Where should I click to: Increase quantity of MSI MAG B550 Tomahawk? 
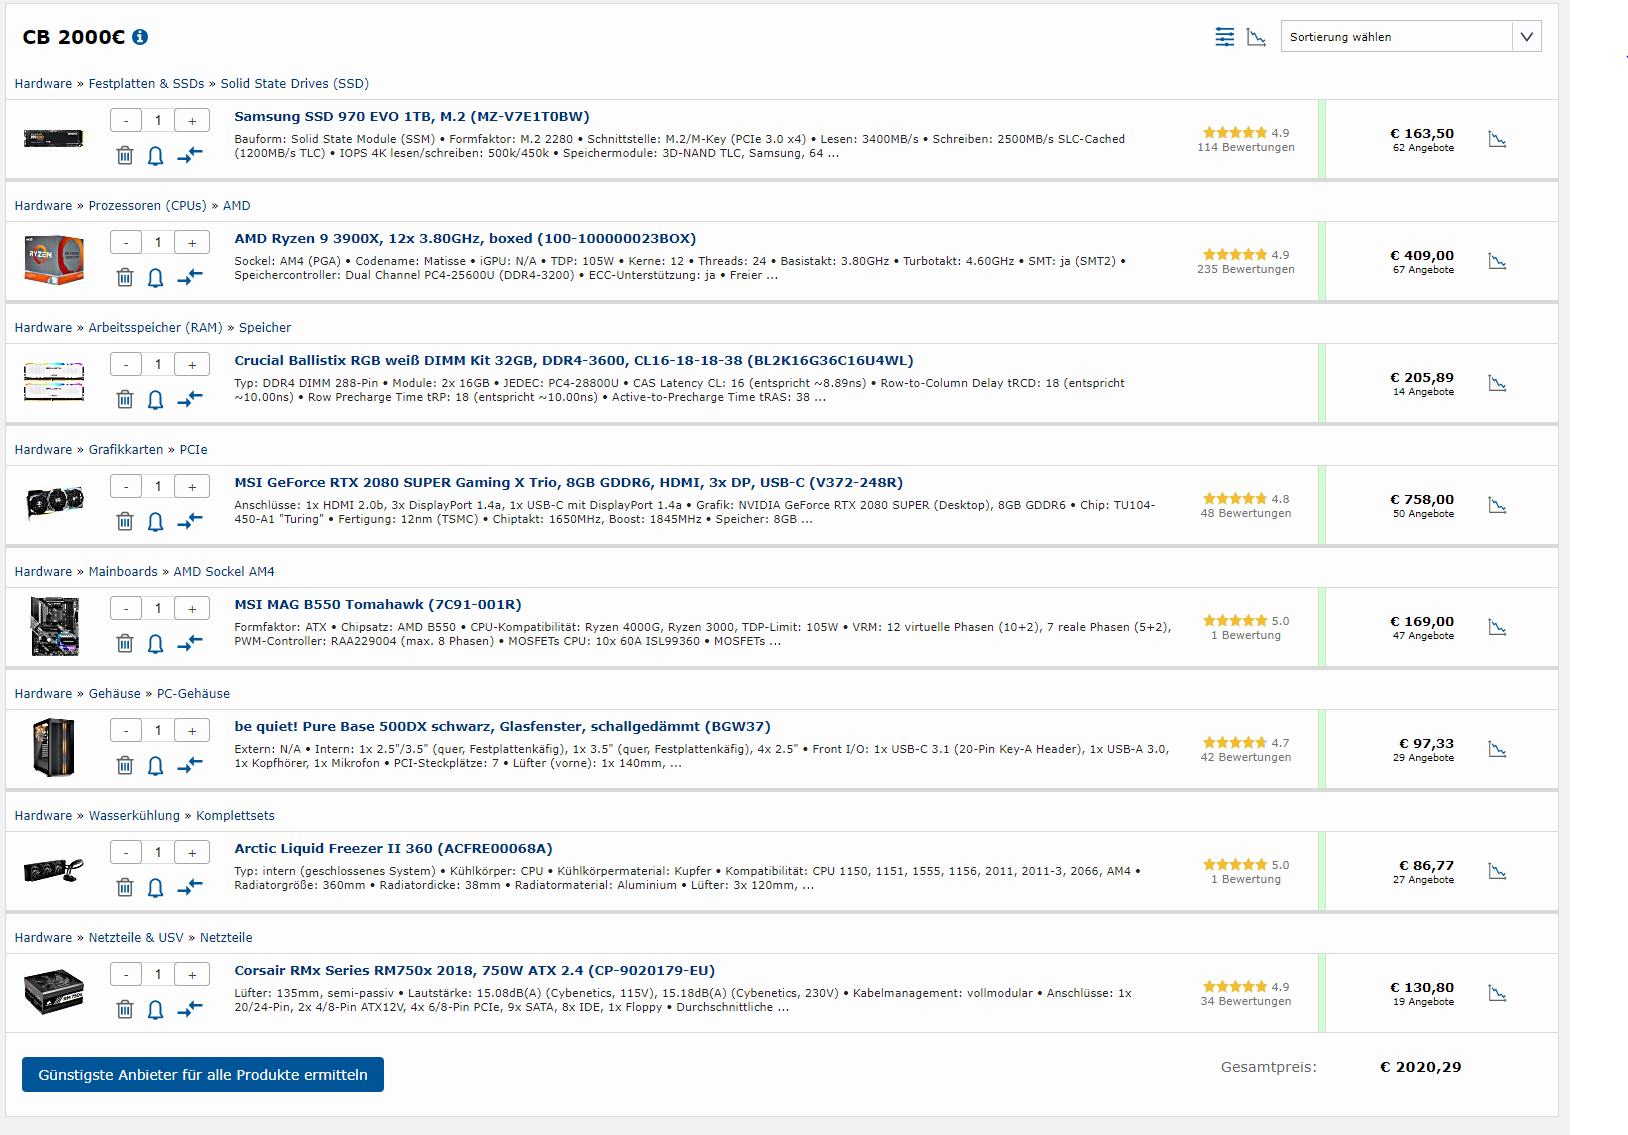tap(192, 608)
